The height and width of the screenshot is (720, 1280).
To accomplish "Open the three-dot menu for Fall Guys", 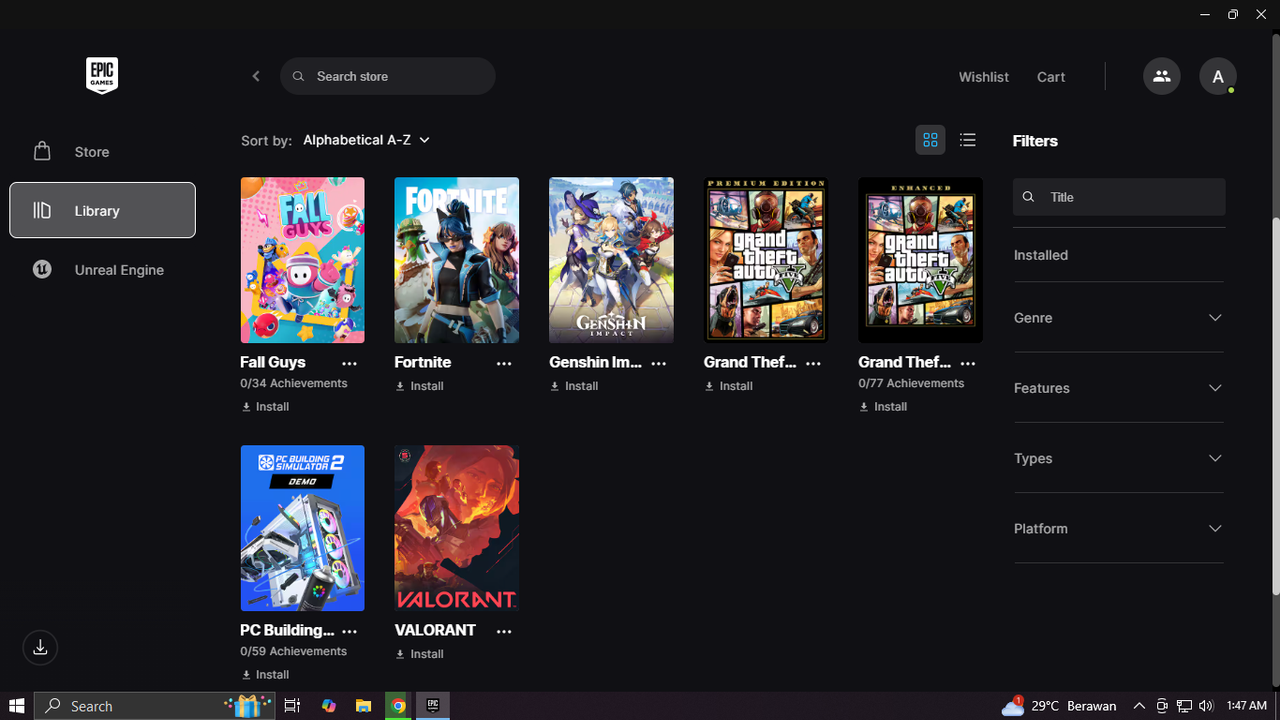I will pos(349,364).
